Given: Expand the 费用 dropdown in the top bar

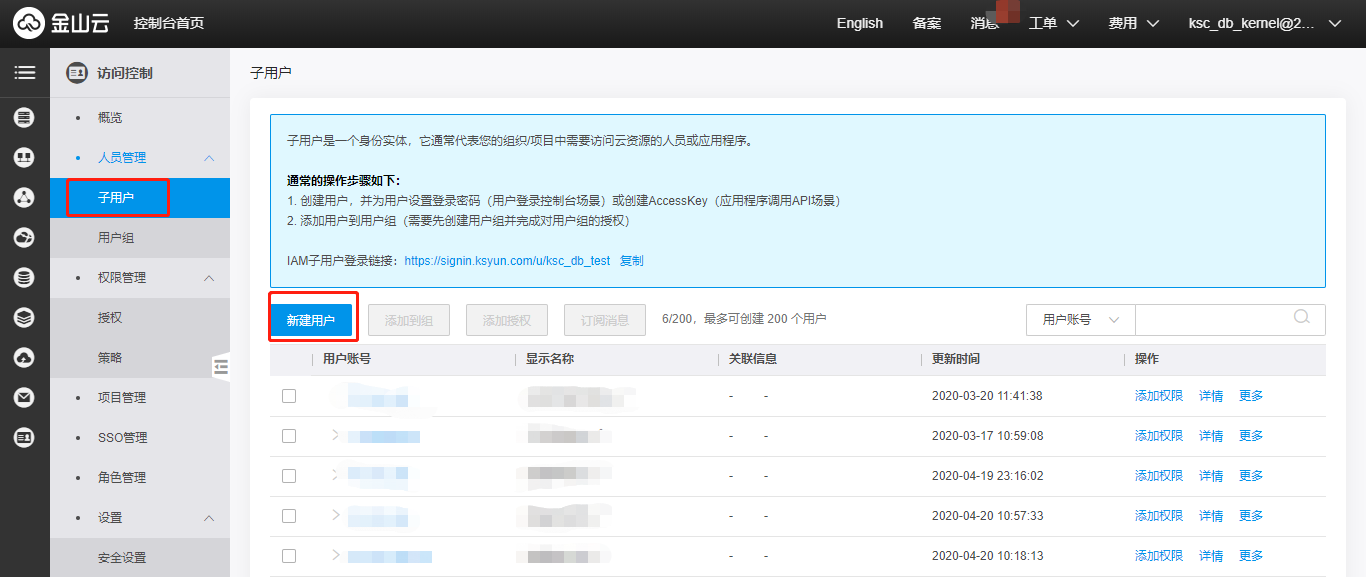Looking at the screenshot, I should tap(1133, 23).
